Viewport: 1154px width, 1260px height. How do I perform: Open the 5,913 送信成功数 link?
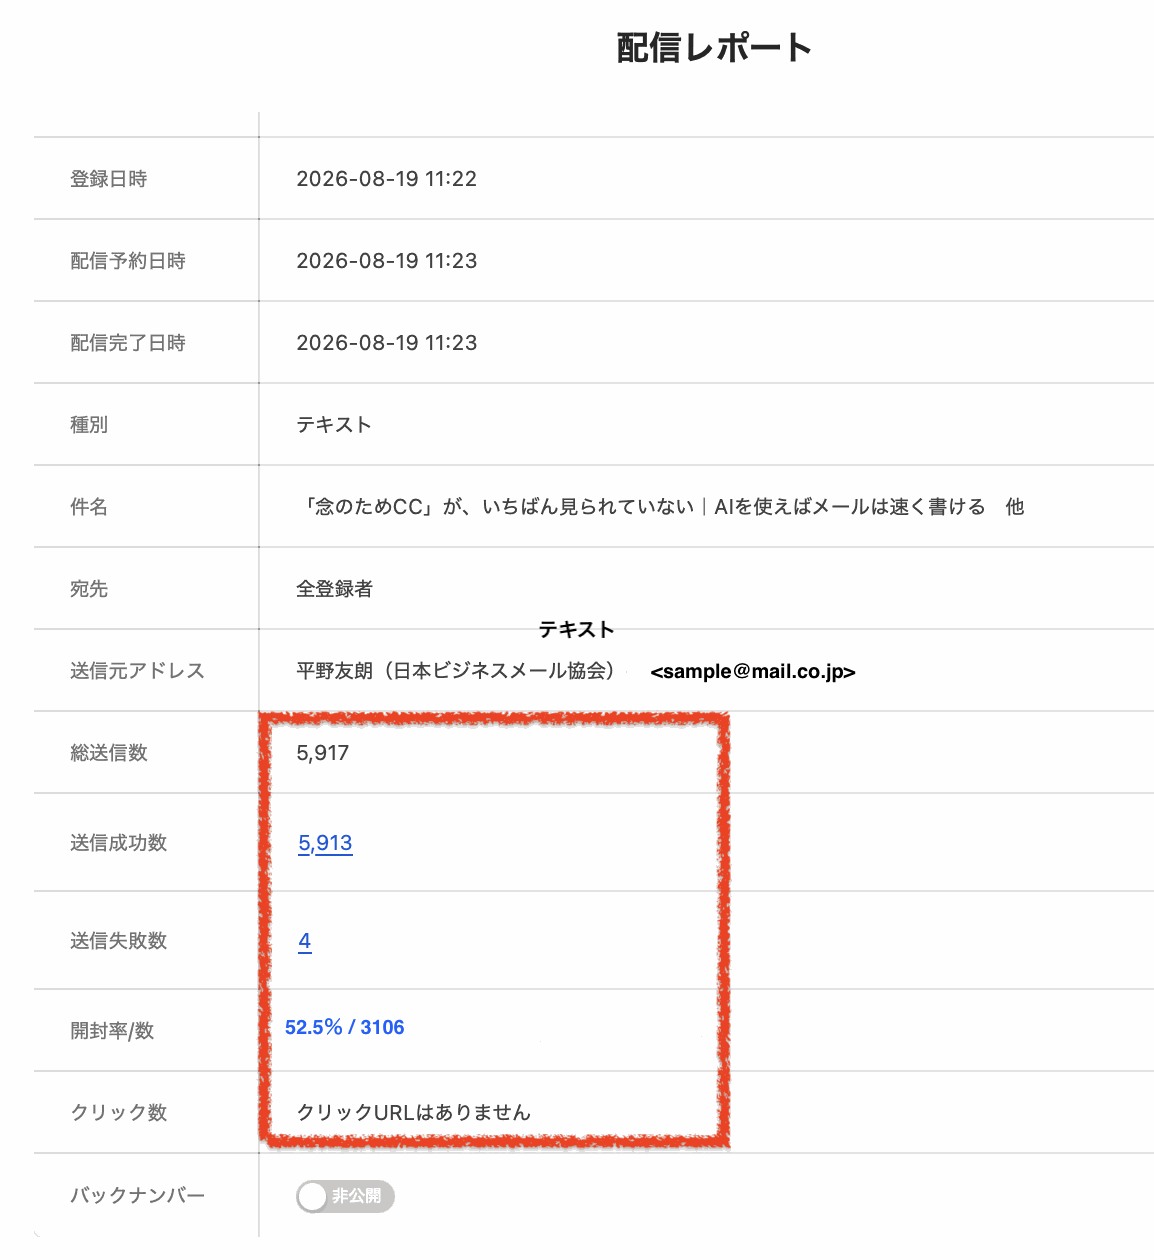click(325, 843)
